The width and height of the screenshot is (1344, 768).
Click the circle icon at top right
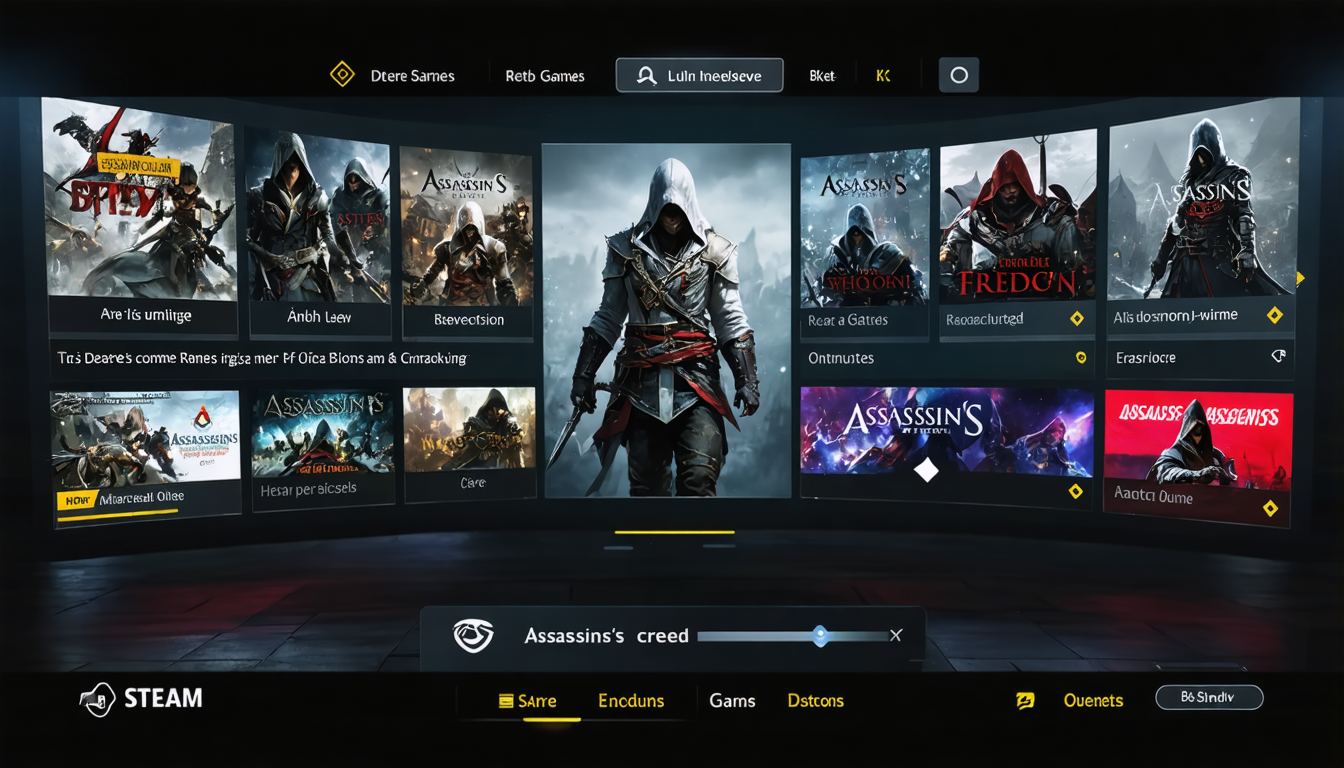(x=958, y=74)
